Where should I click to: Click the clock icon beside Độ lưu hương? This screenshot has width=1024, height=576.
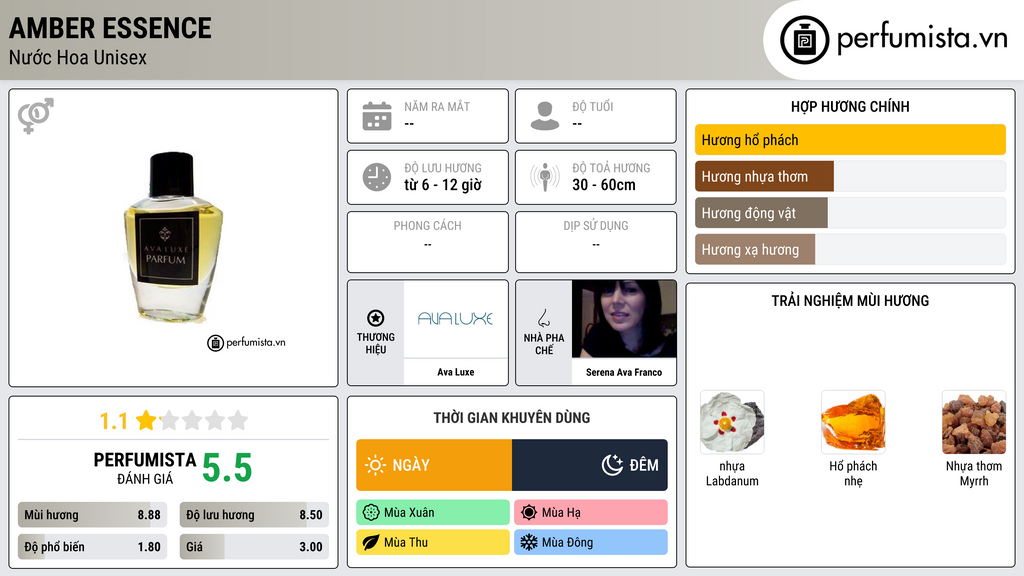coord(377,177)
